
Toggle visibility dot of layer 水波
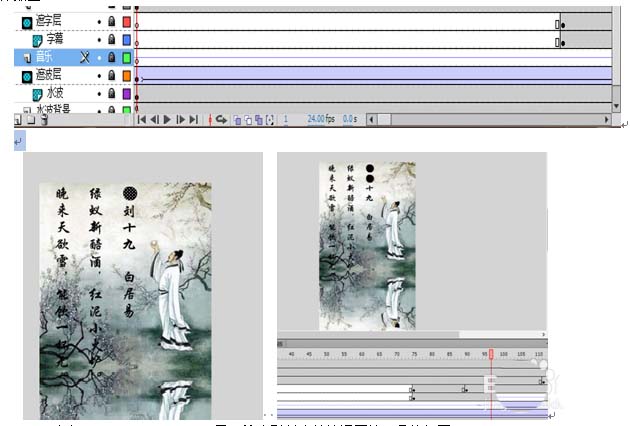pyautogui.click(x=99, y=94)
